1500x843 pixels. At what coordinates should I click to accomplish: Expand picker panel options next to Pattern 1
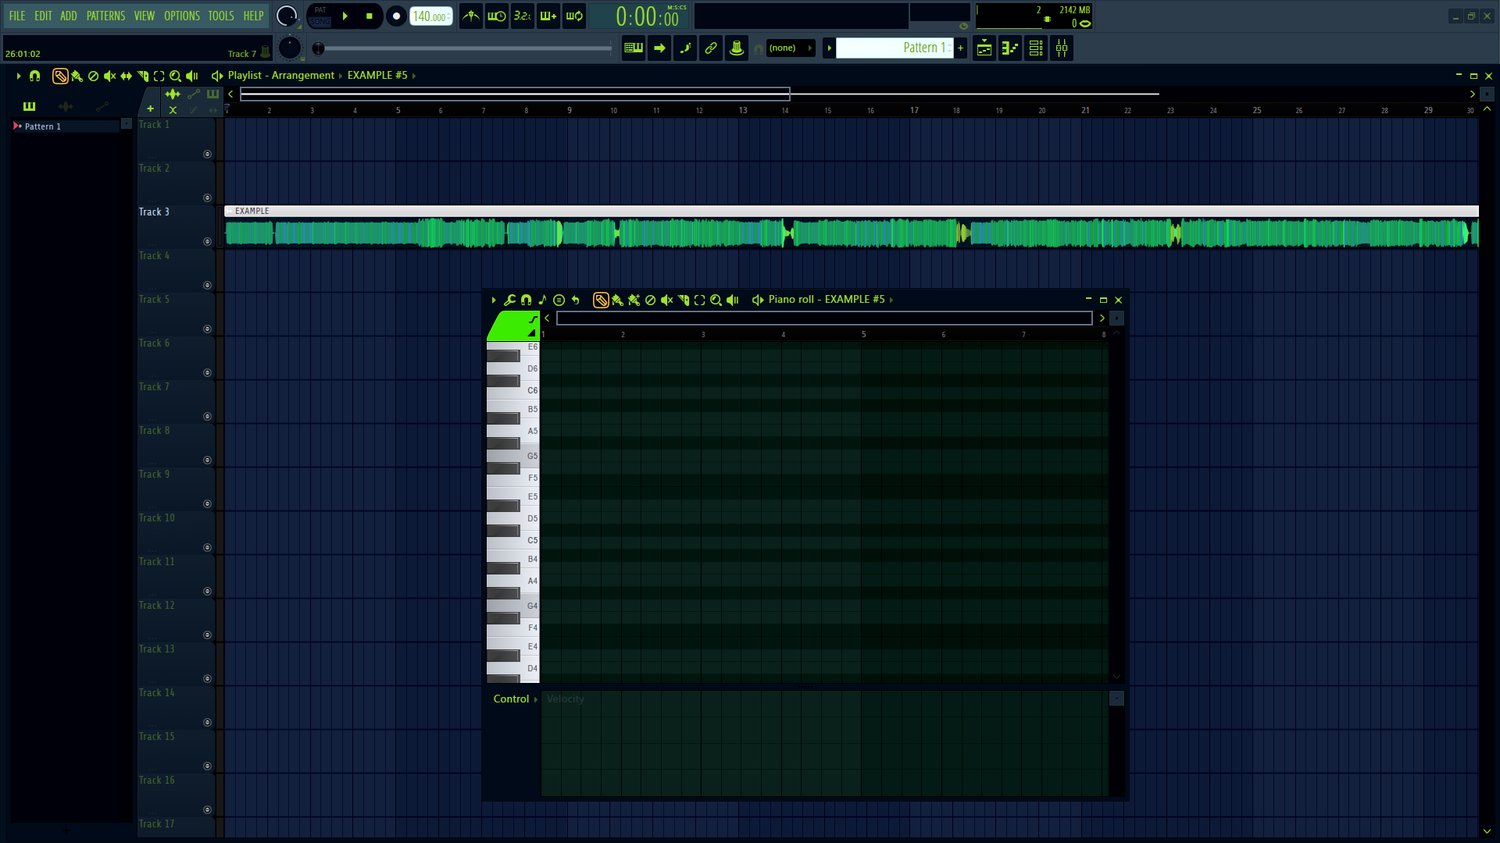[126, 124]
